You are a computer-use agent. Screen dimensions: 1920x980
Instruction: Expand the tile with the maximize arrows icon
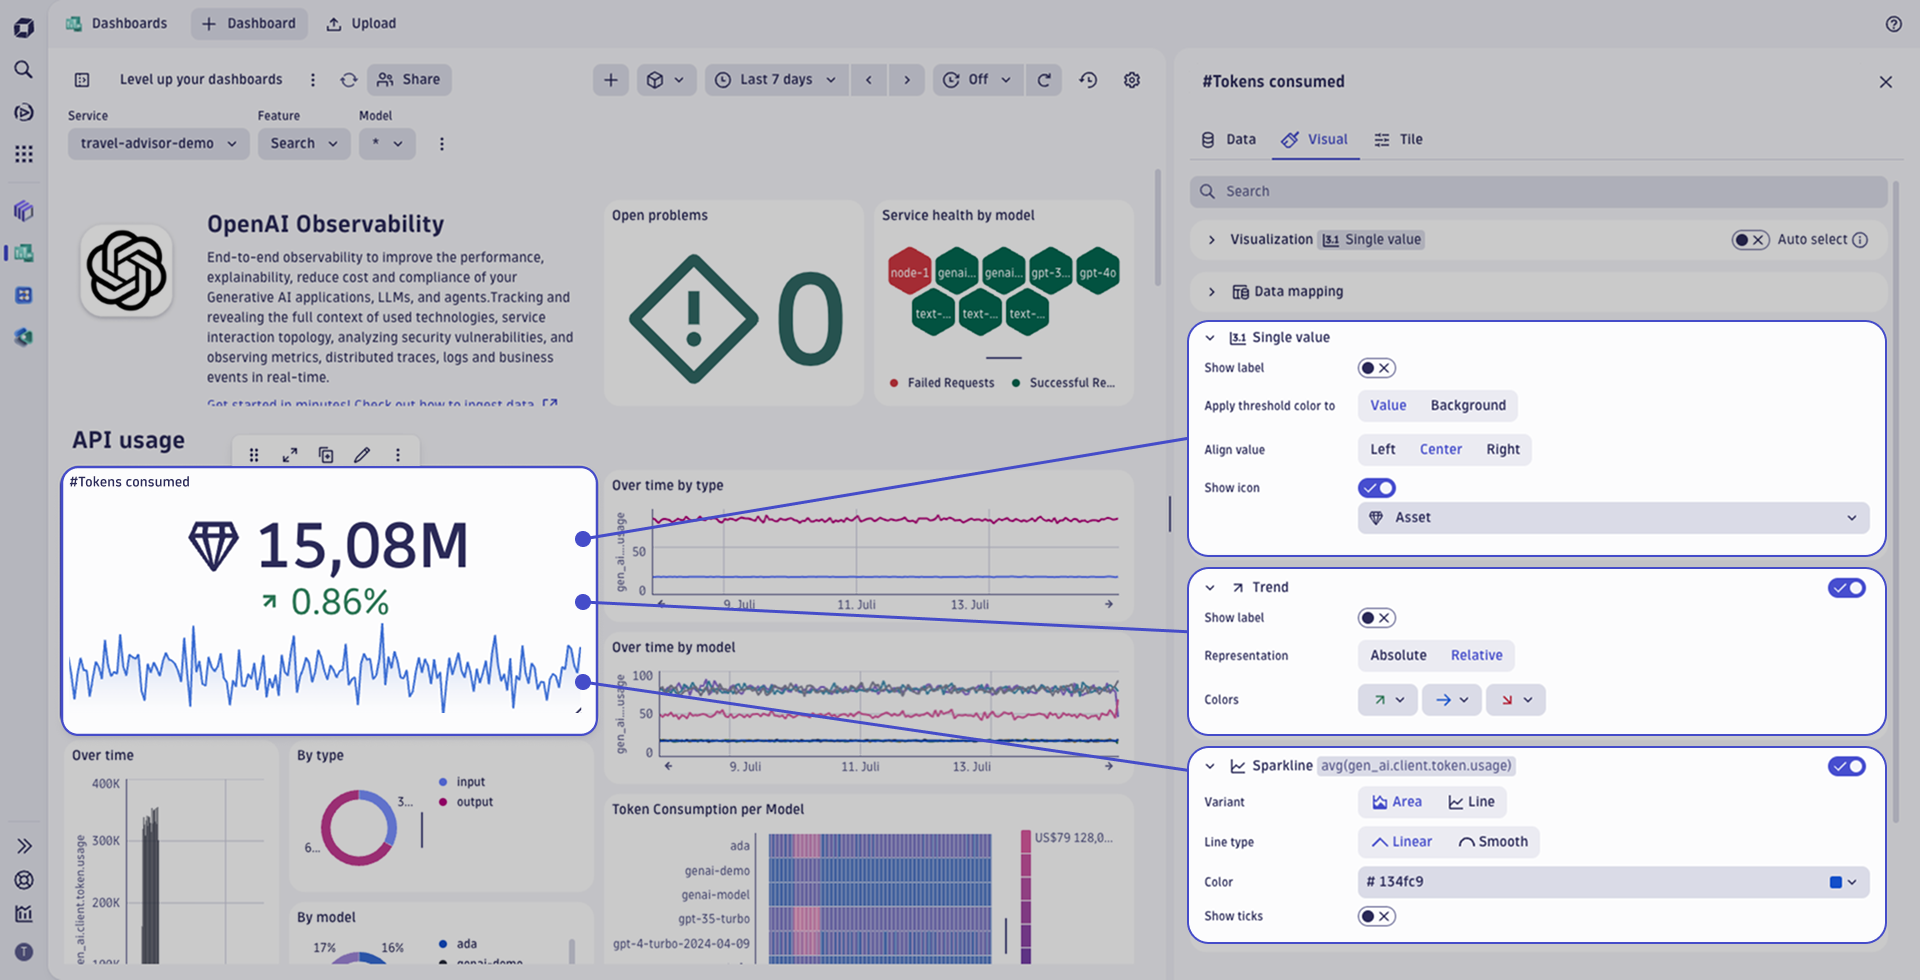[290, 454]
